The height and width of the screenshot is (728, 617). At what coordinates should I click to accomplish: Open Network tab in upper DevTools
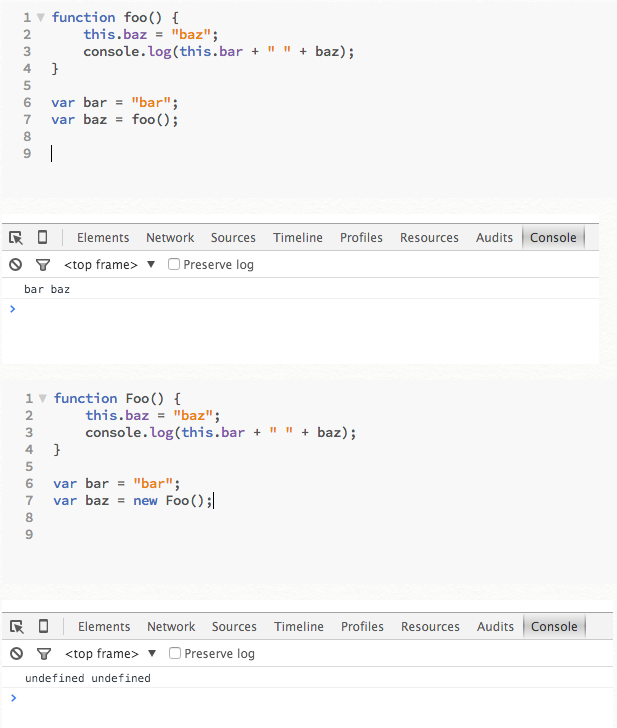170,238
